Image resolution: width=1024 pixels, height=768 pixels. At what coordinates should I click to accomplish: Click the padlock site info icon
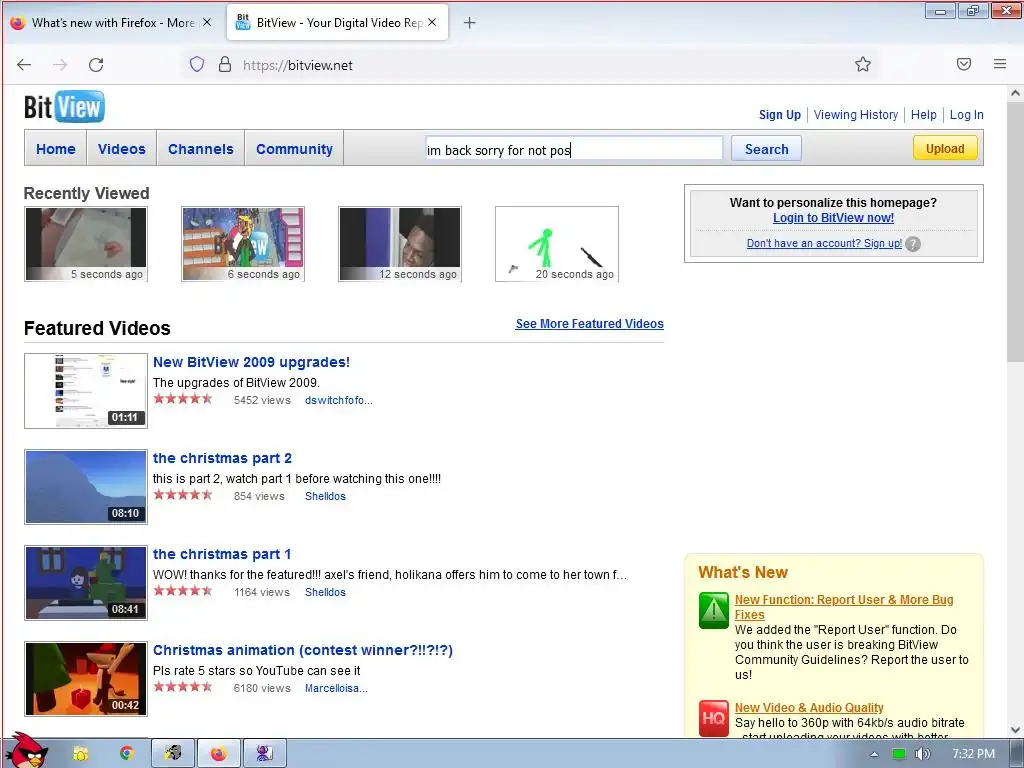pyautogui.click(x=225, y=64)
